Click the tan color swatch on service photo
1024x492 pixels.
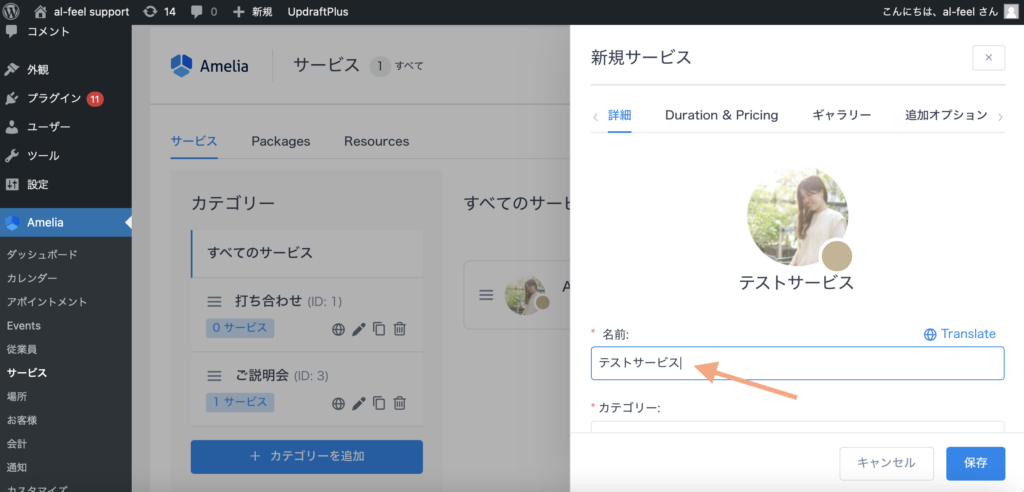pos(836,256)
